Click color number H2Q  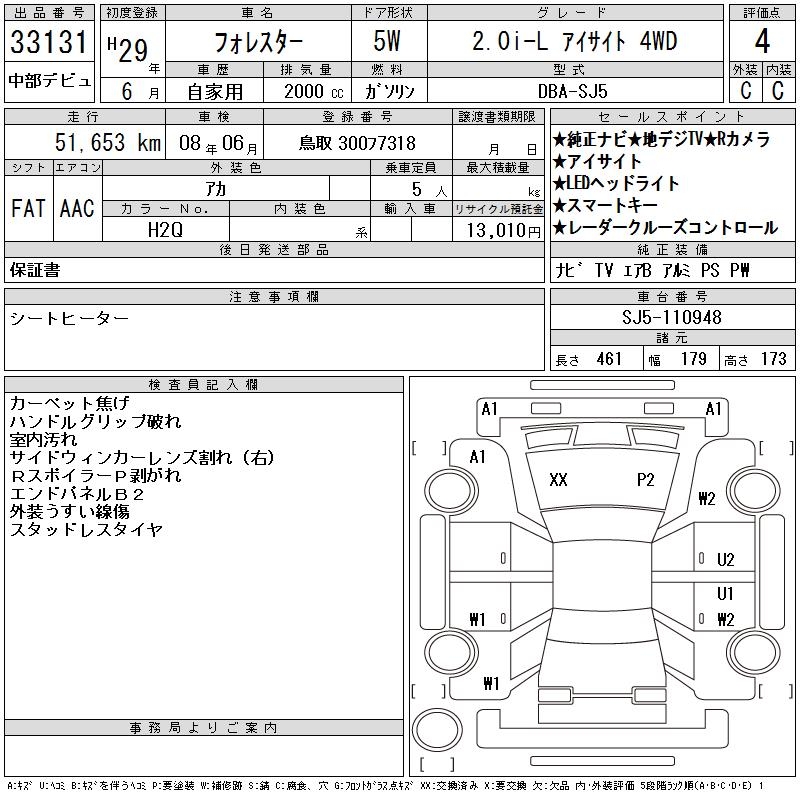point(165,230)
